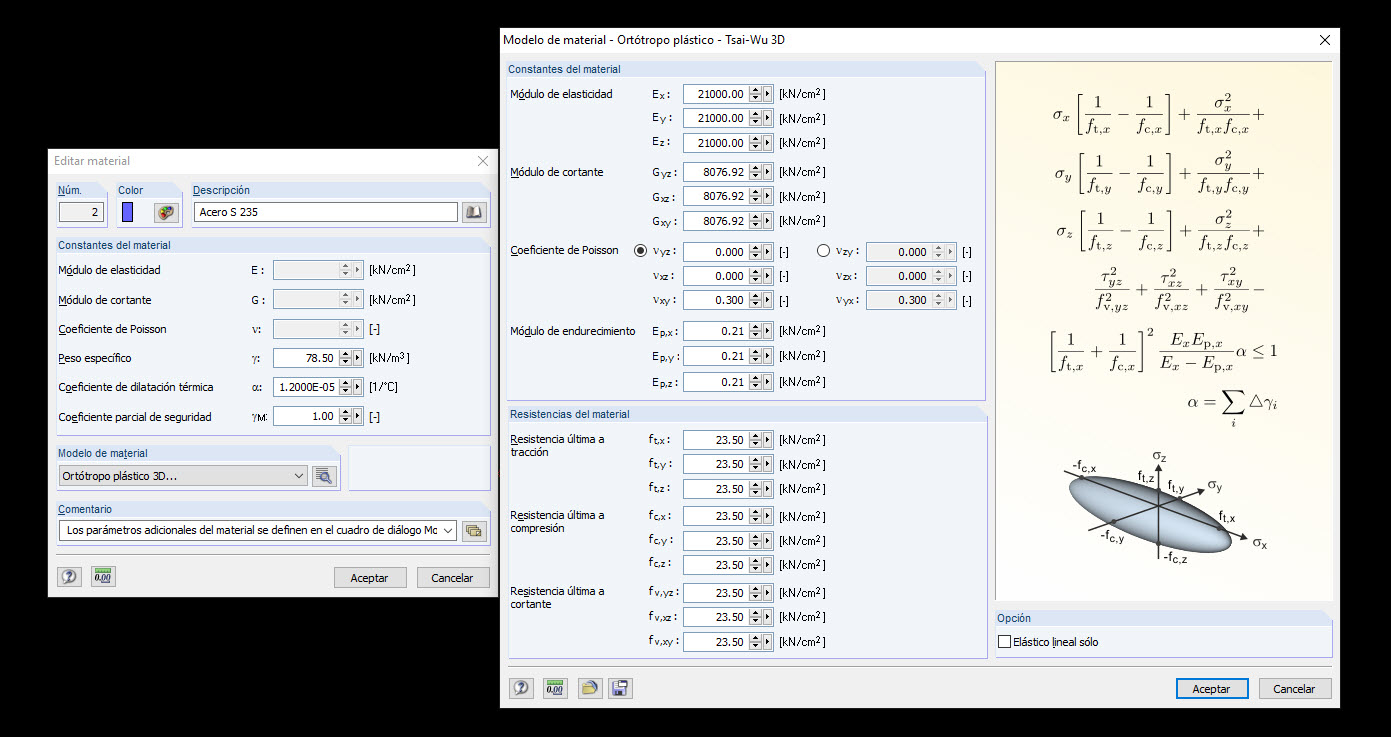Click the right-arrow button beside the Ex field

(768, 94)
